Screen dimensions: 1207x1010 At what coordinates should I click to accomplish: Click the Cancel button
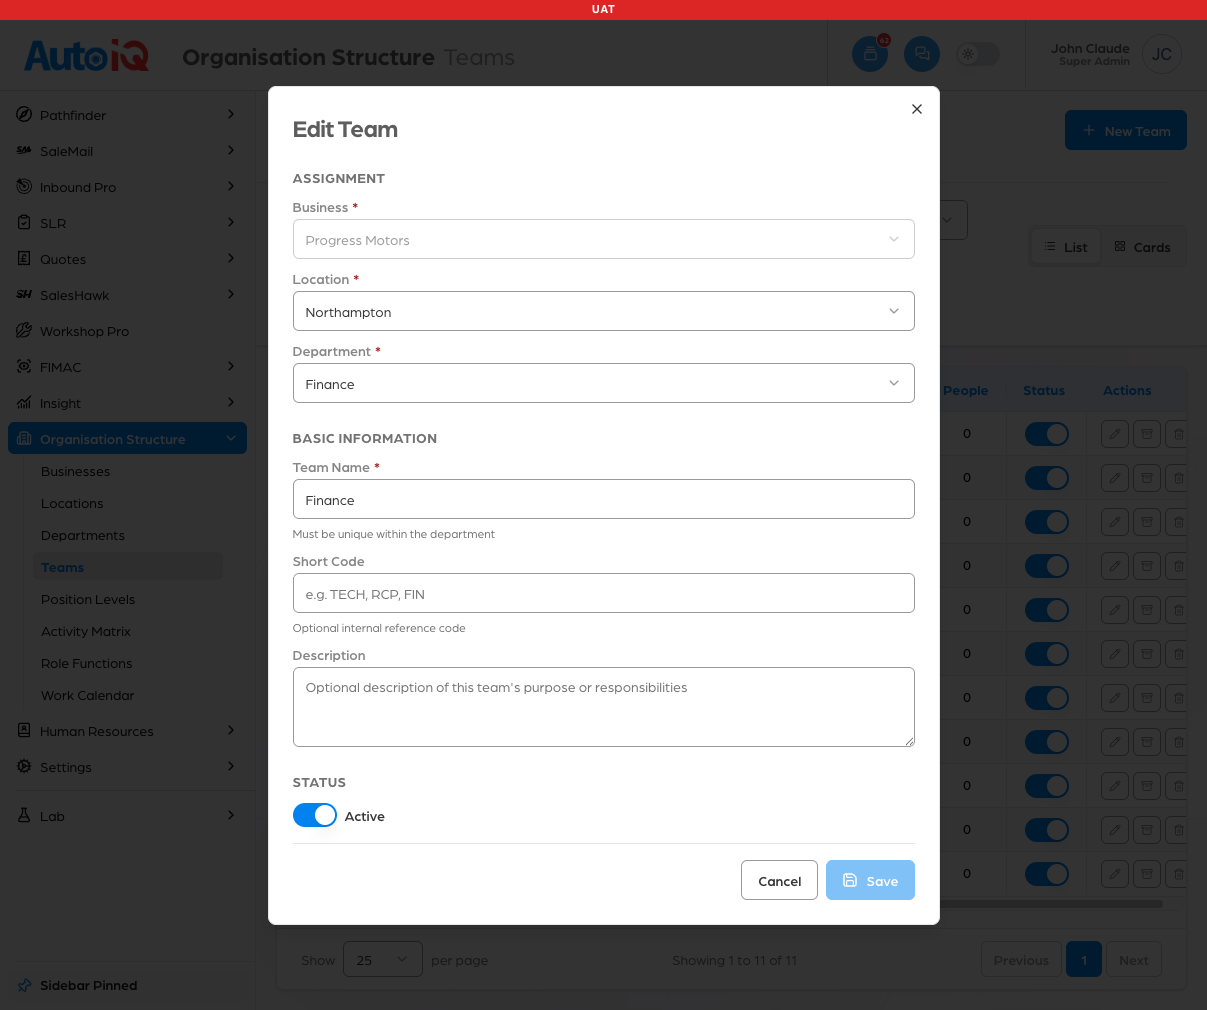(780, 880)
